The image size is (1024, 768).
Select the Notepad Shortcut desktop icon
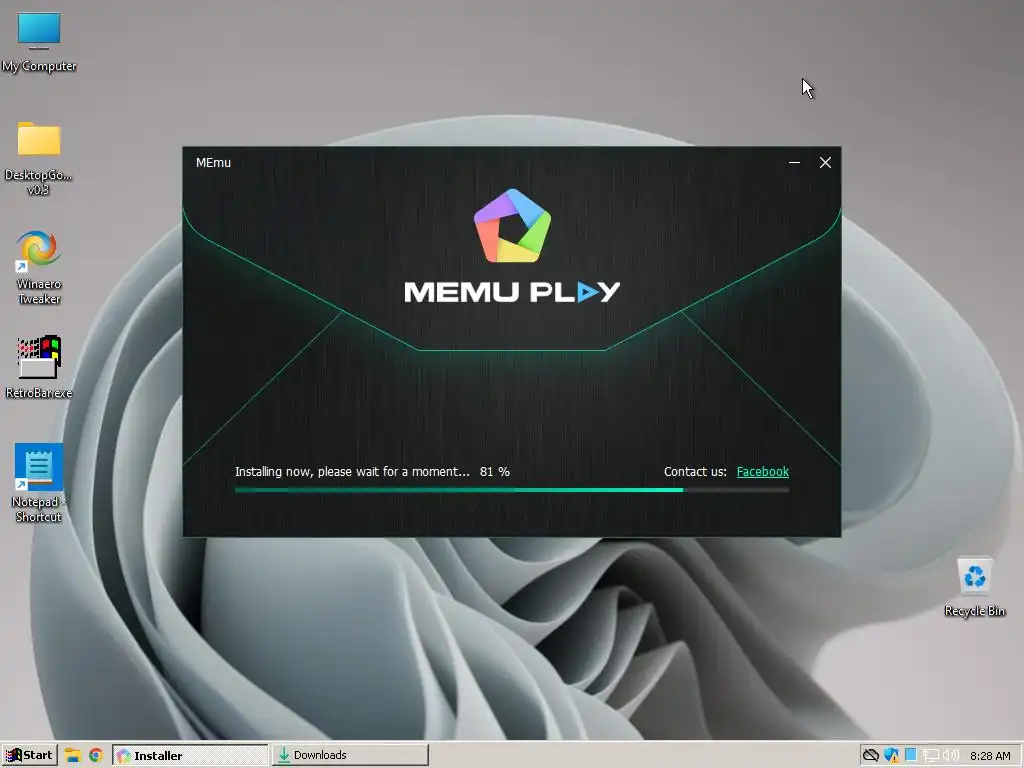pos(39,483)
